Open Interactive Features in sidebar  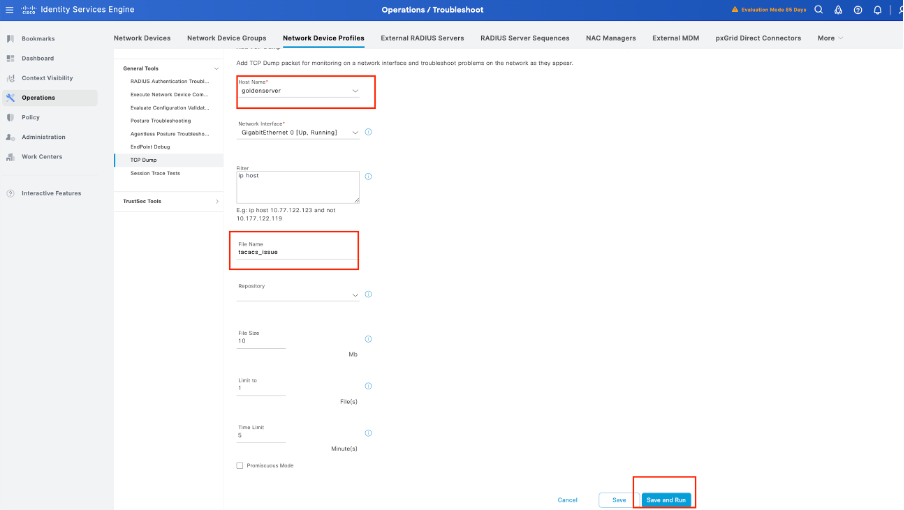click(x=51, y=194)
